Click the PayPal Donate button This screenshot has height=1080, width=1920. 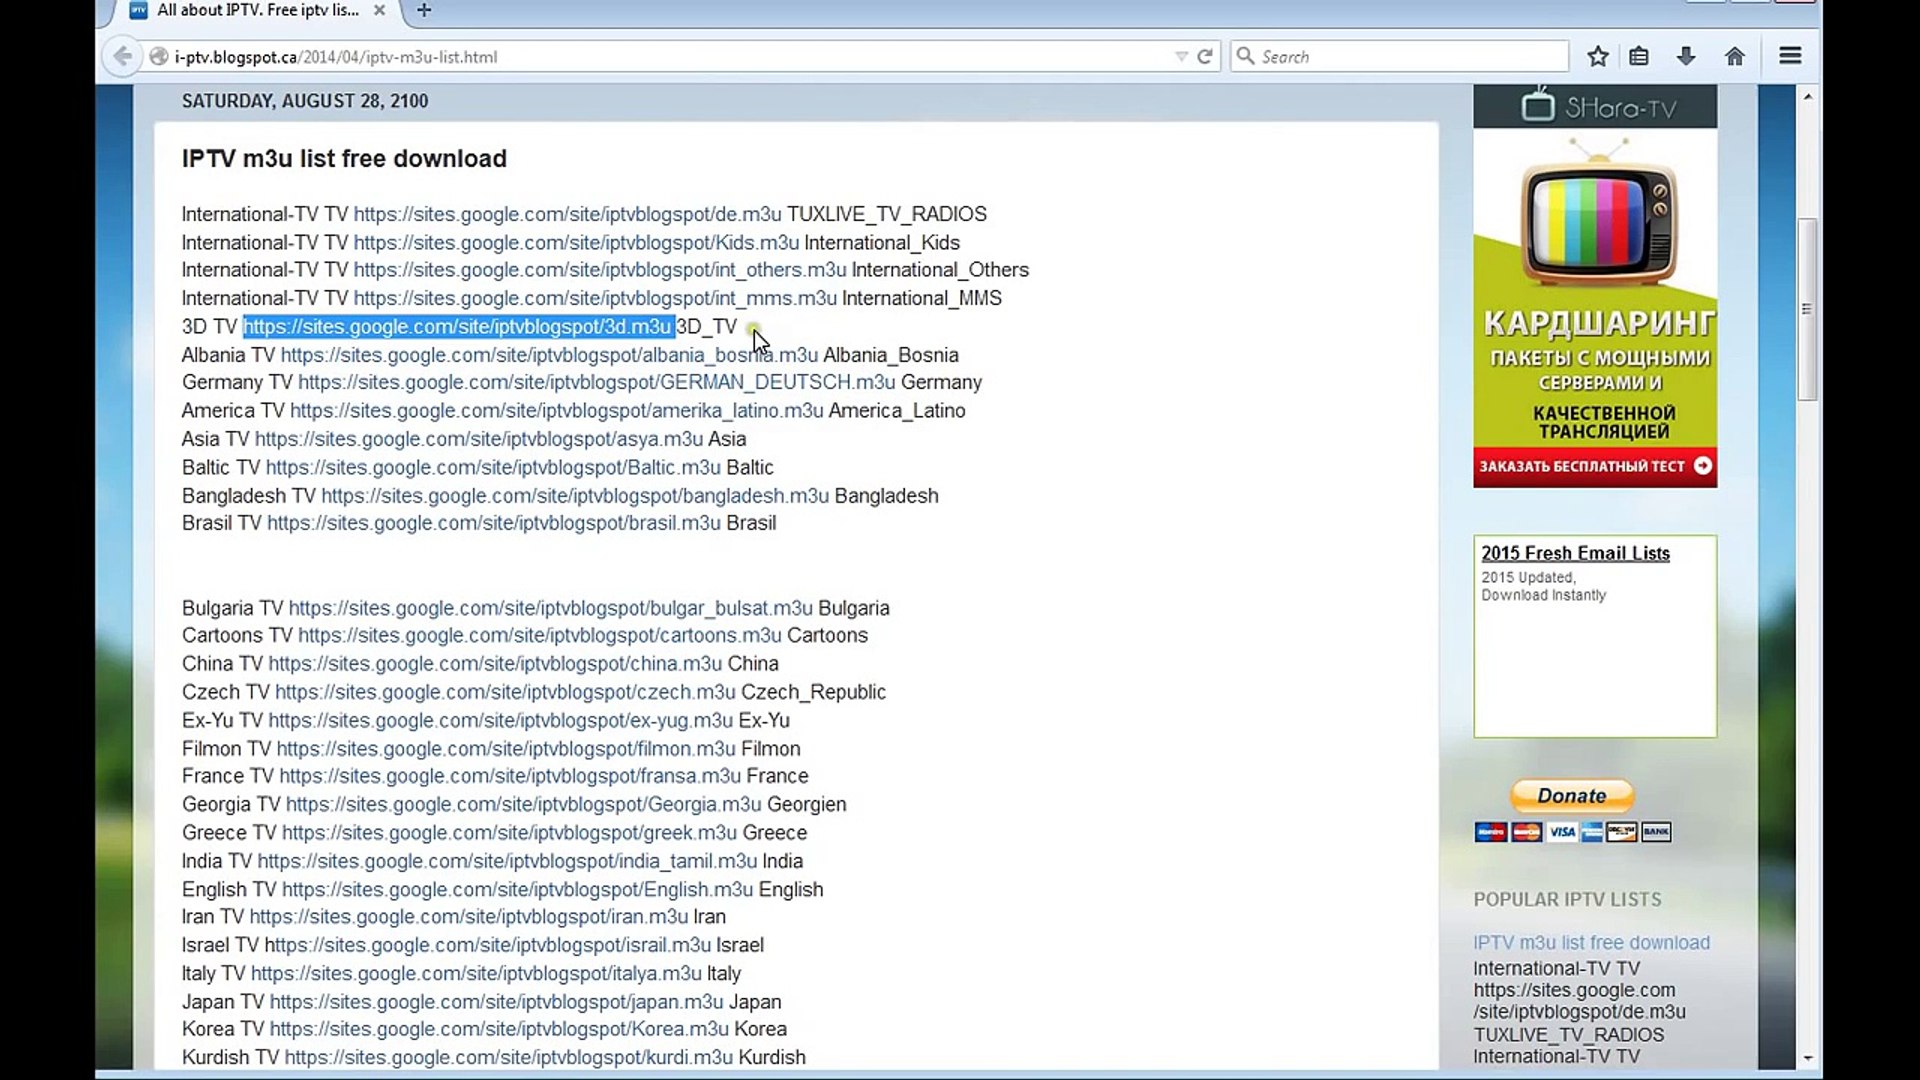[1572, 796]
